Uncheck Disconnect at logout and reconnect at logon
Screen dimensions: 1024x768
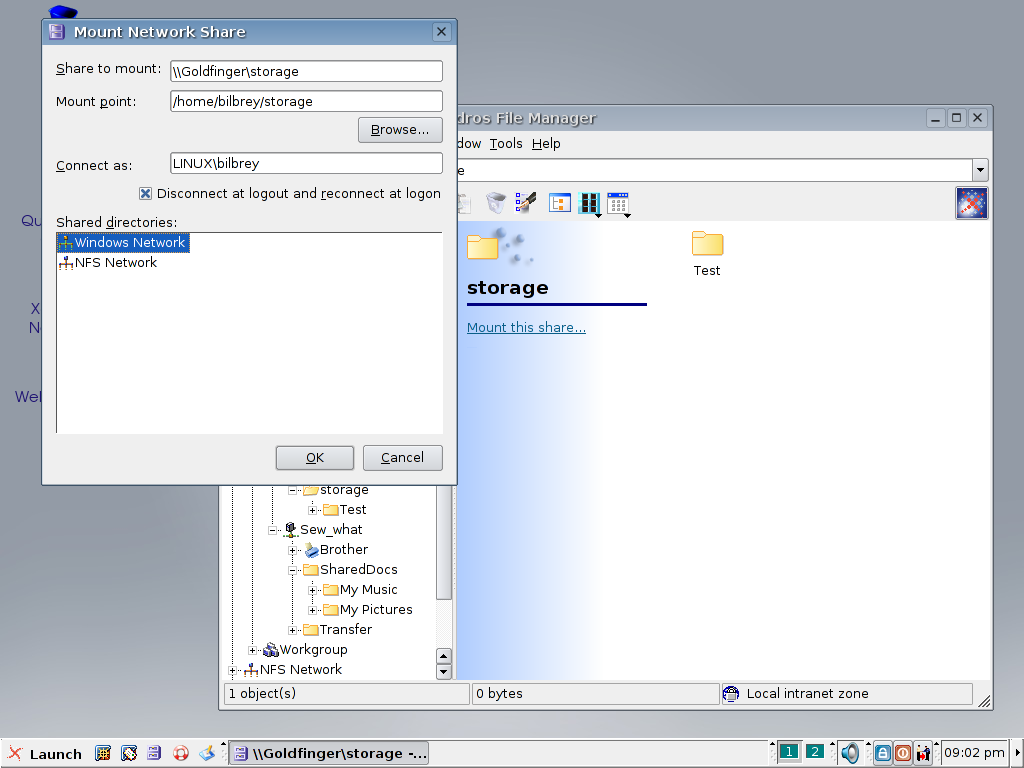(145, 194)
